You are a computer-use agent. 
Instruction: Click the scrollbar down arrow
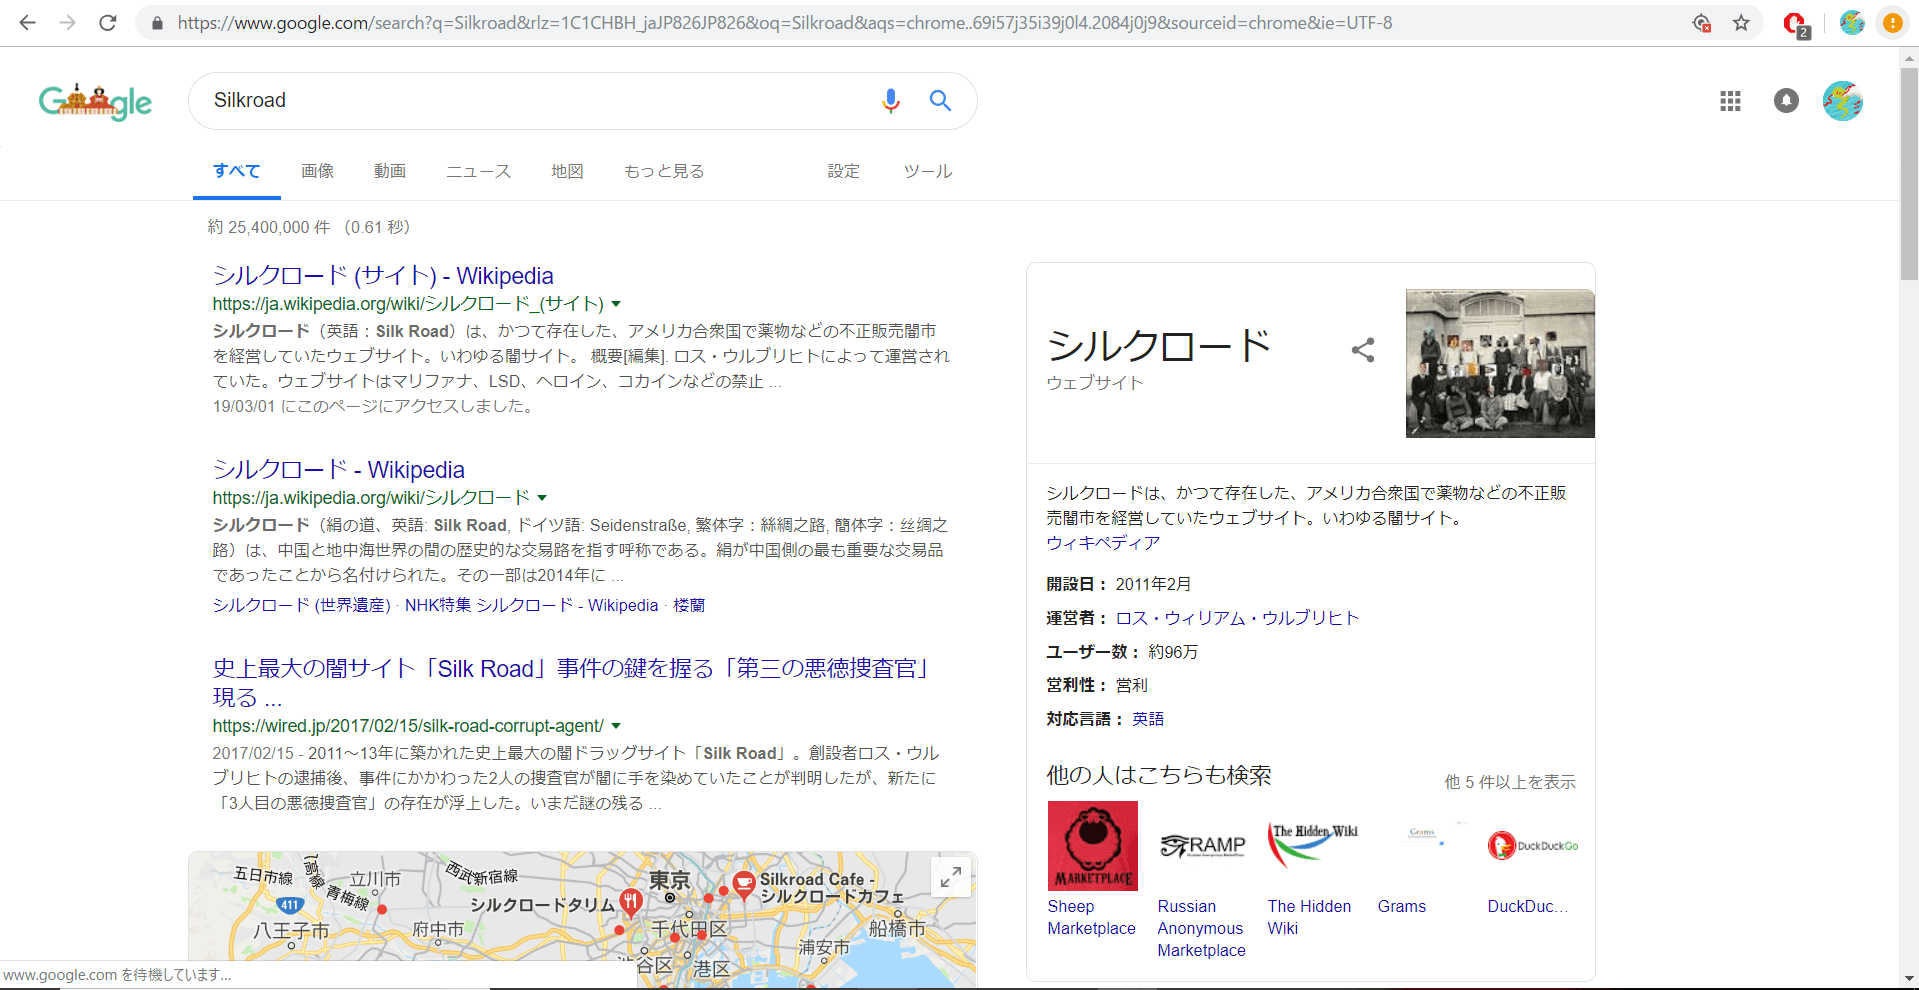(x=1909, y=979)
